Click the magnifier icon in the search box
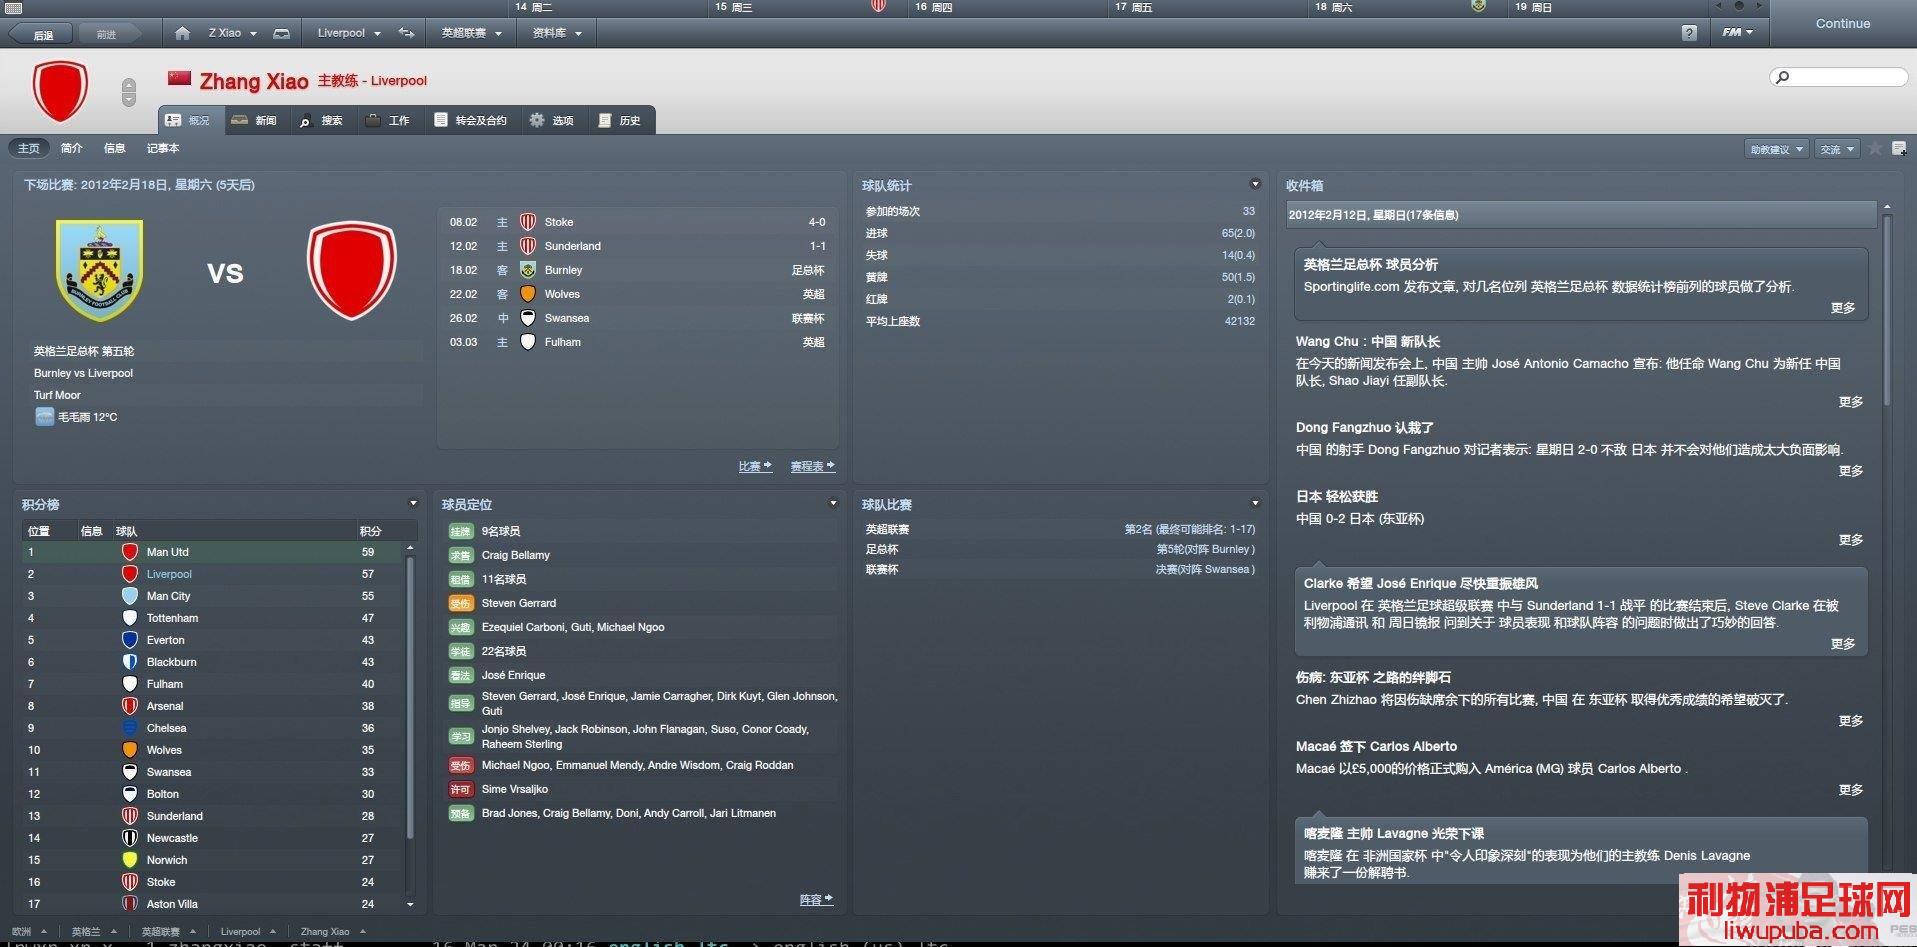Screen dimensions: 1917x947 [x=1782, y=77]
